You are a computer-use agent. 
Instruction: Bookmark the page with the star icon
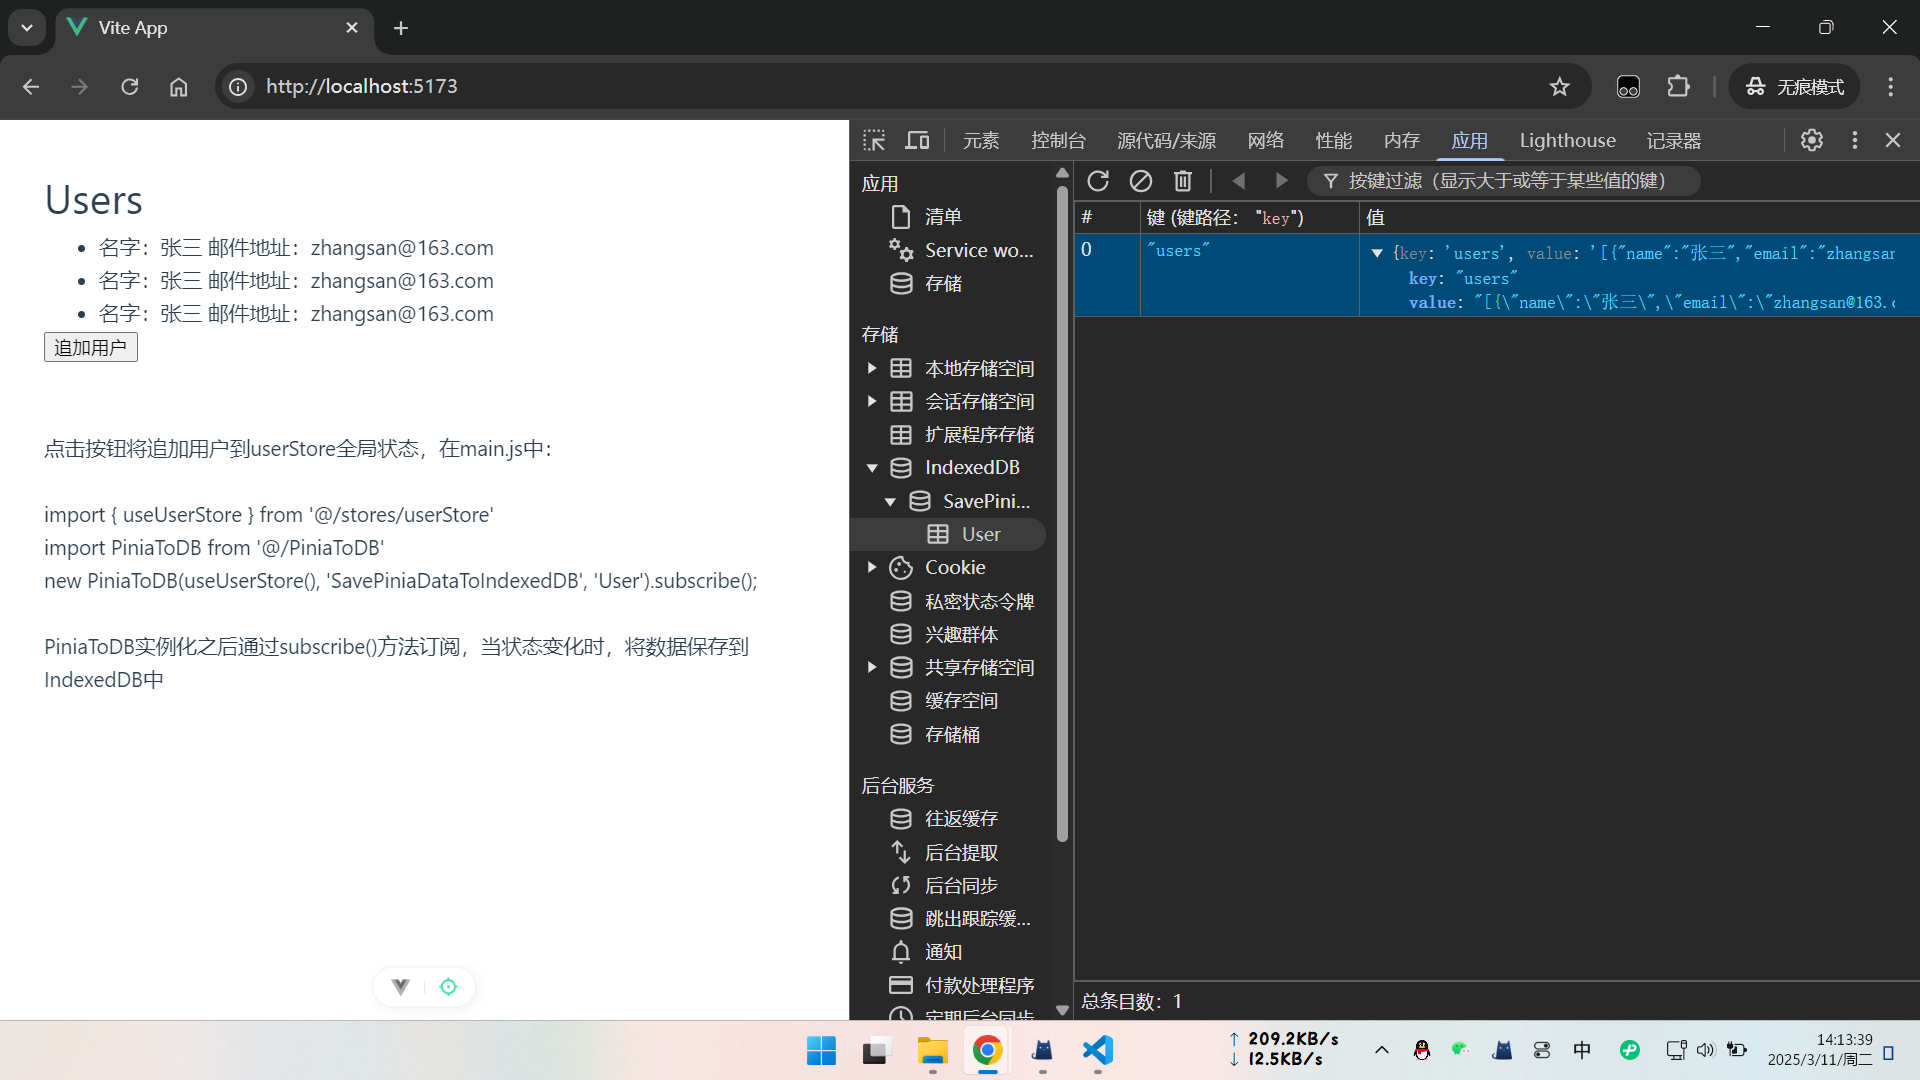coord(1560,86)
